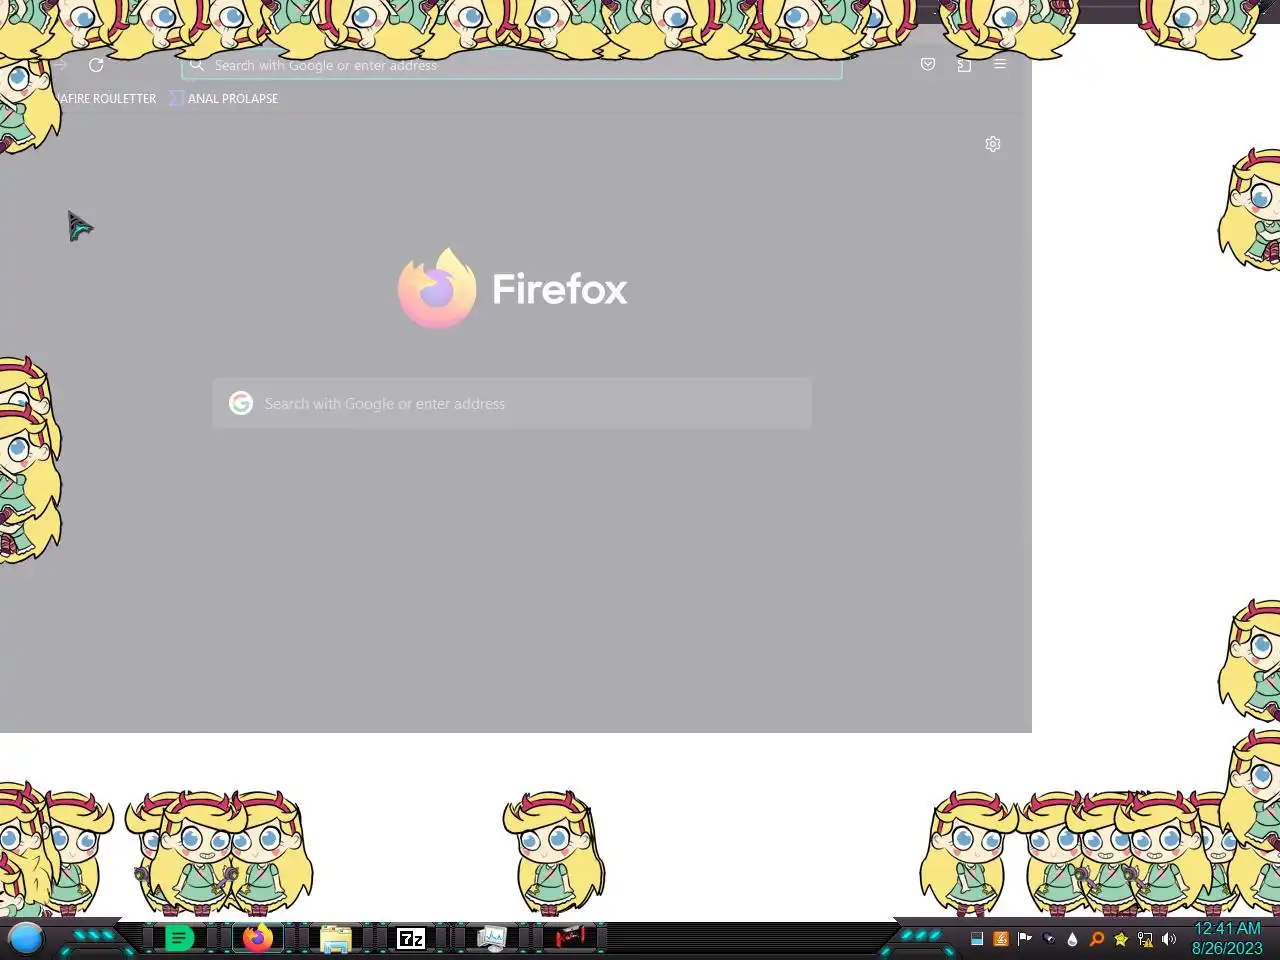The height and width of the screenshot is (960, 1280).
Task: Reload the current Firefox page
Action: click(96, 65)
